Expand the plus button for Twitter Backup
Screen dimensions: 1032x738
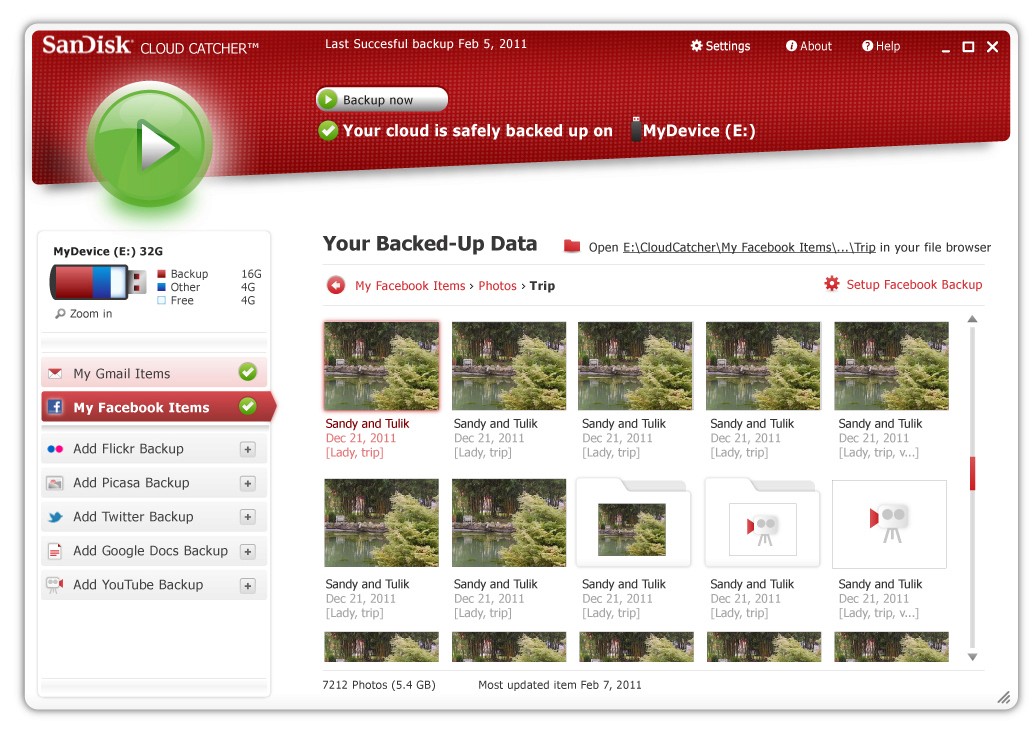(x=247, y=517)
